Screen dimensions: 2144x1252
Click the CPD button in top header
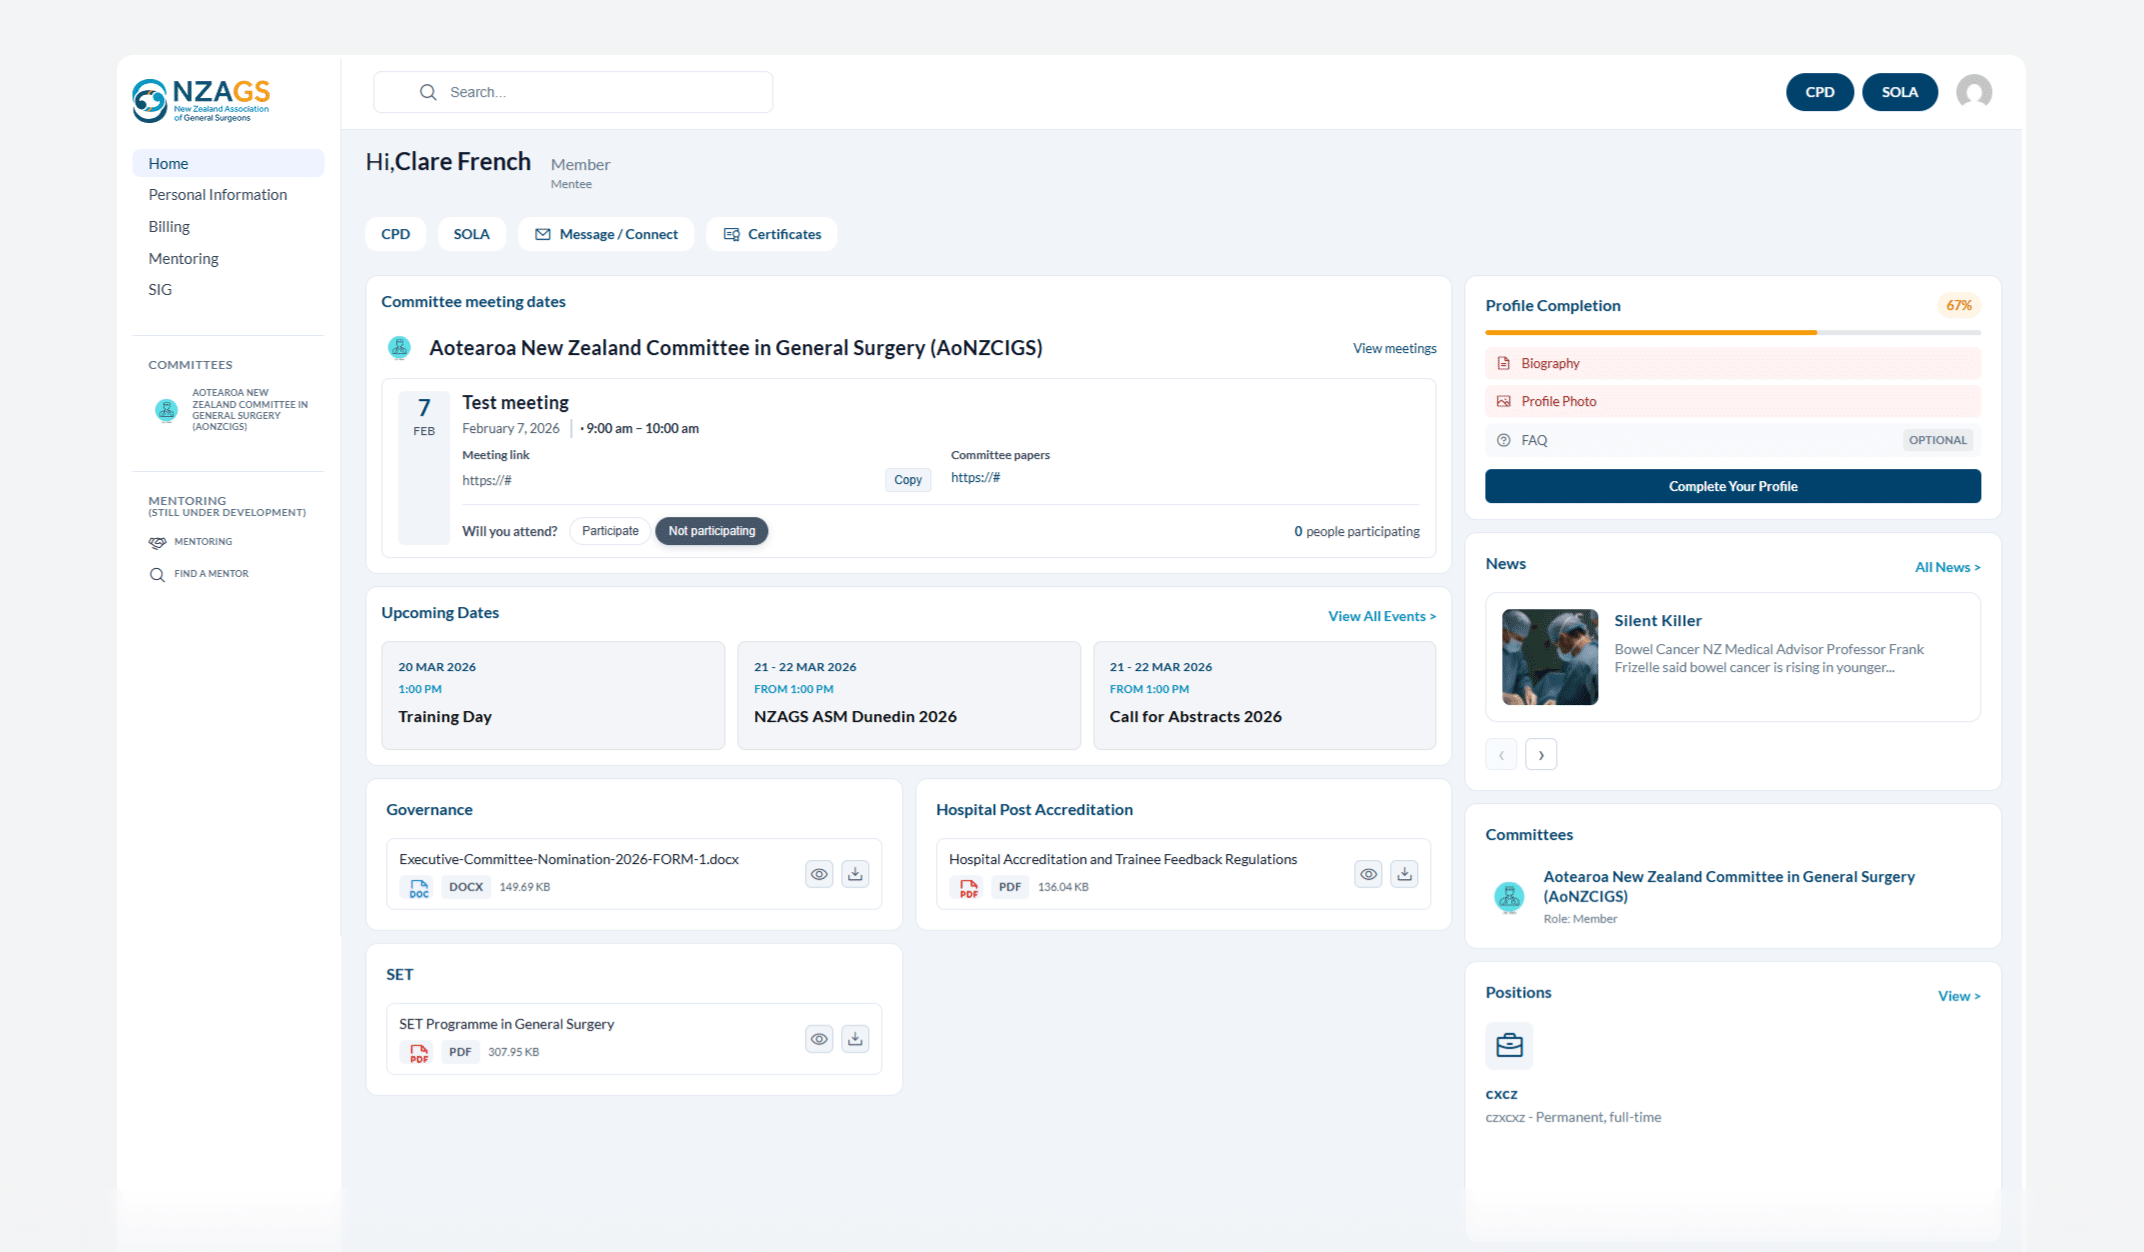(1820, 92)
